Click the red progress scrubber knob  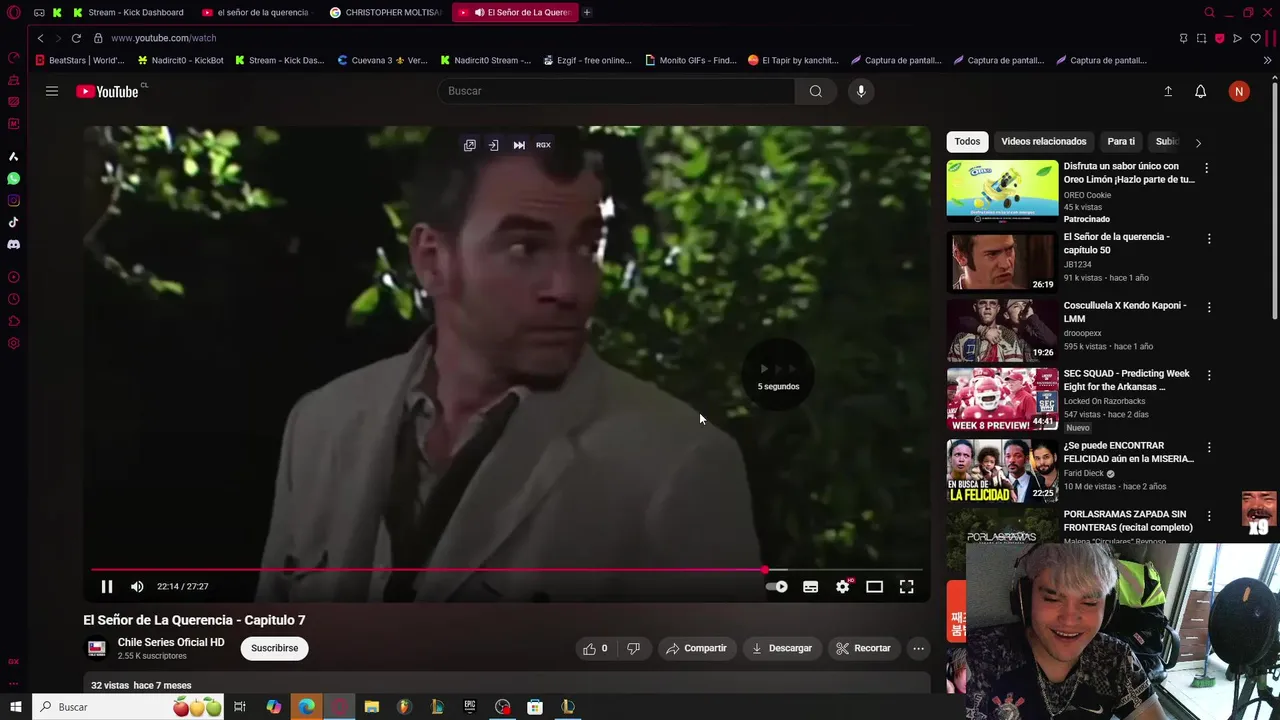765,570
